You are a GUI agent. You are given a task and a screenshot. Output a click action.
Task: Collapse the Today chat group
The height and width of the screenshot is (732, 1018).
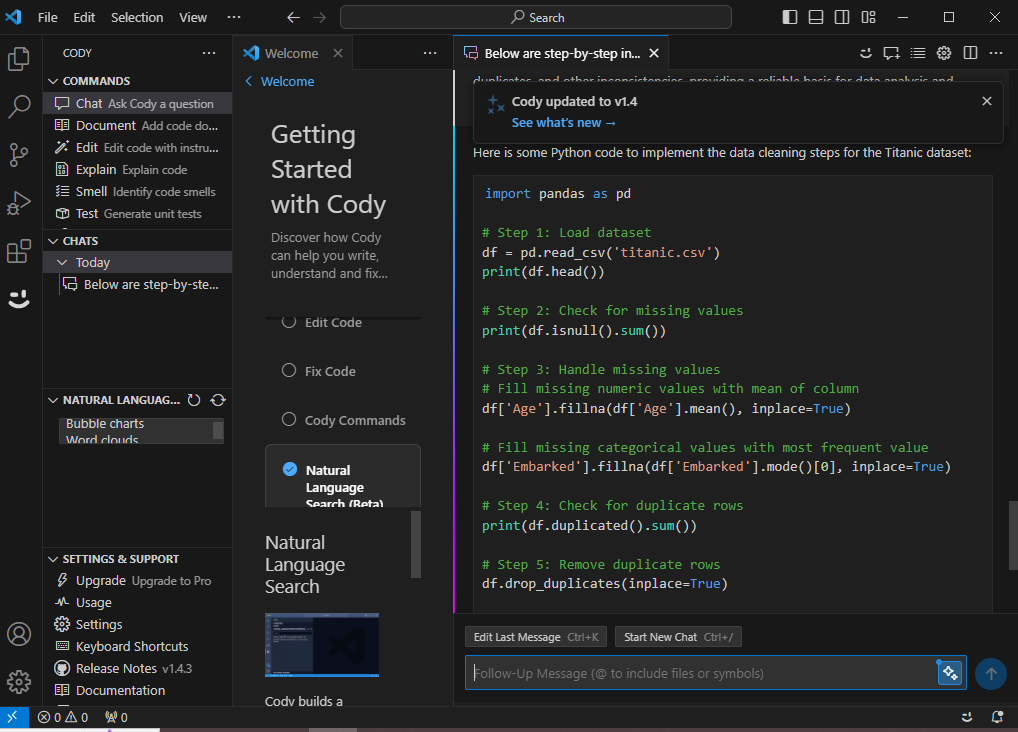point(64,262)
